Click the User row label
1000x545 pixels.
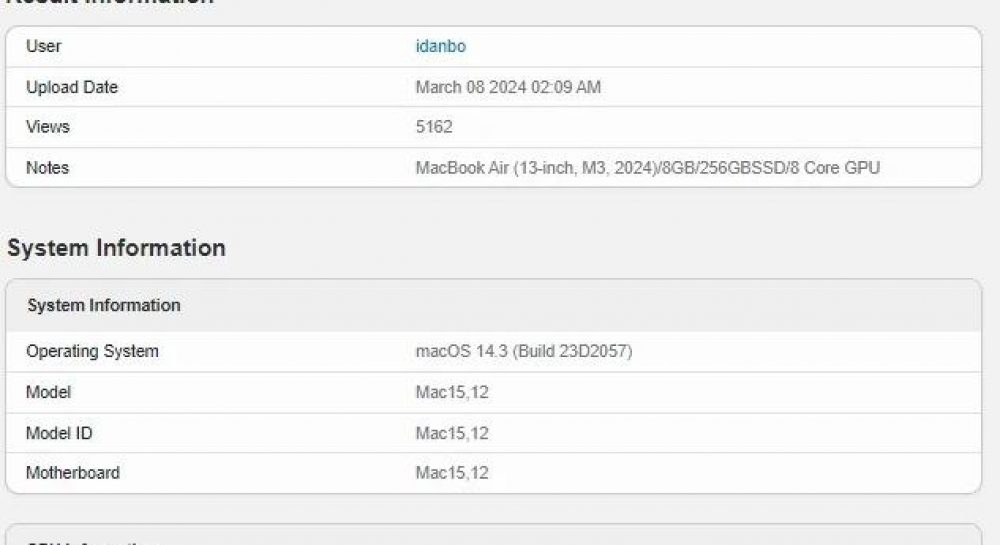(43, 46)
